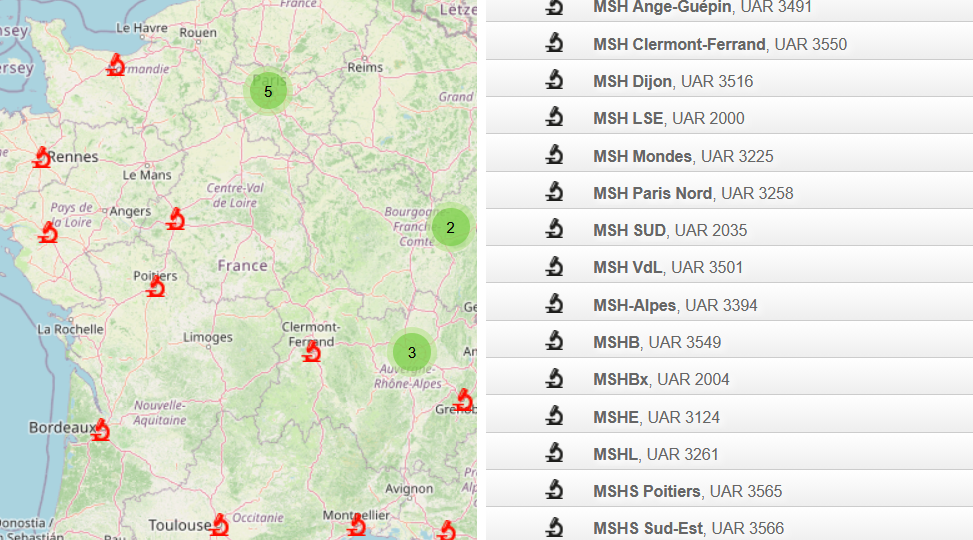
Task: Select the microscope marker at Poitiers
Action: click(x=156, y=286)
